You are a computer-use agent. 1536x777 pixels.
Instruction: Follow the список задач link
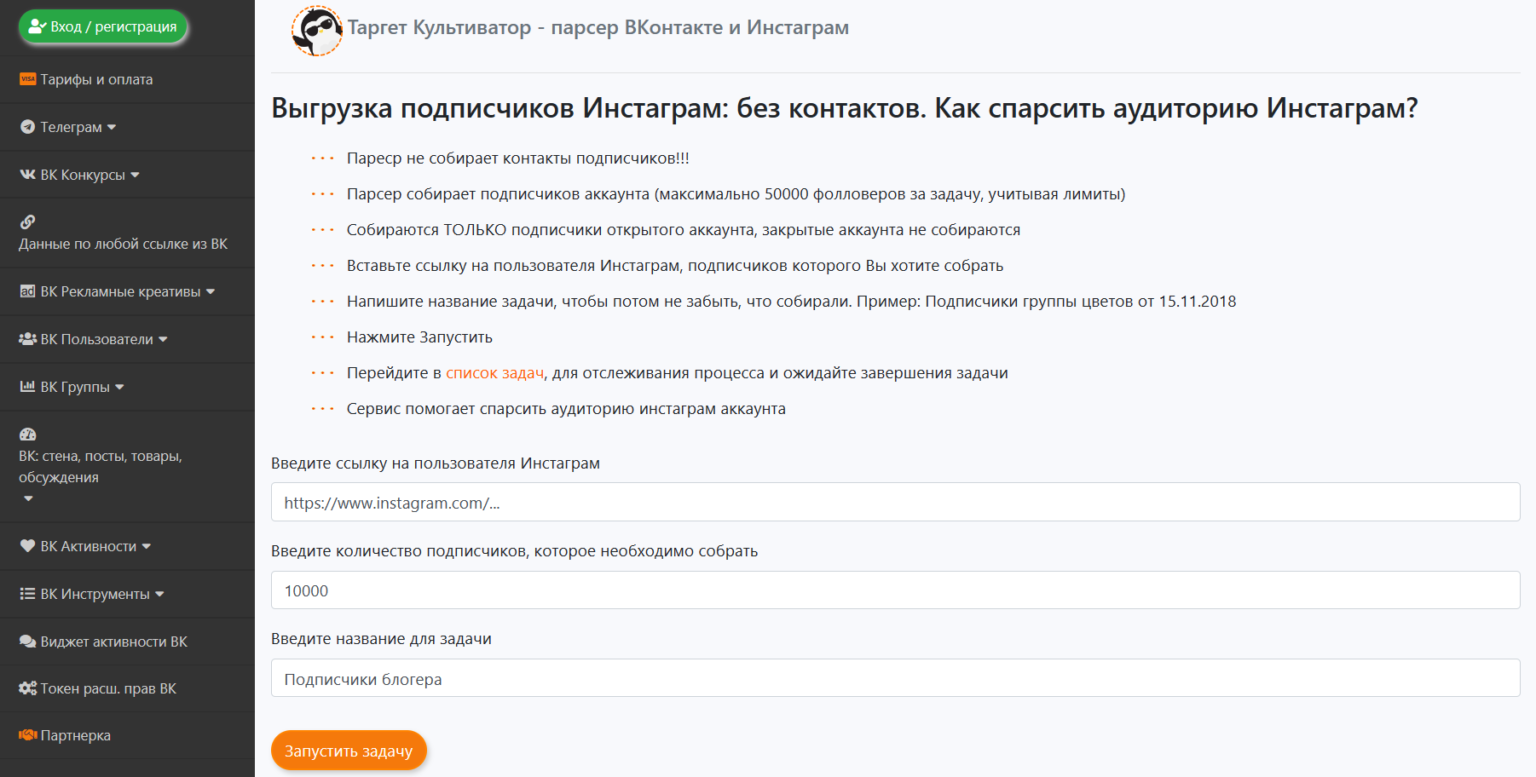tap(495, 373)
